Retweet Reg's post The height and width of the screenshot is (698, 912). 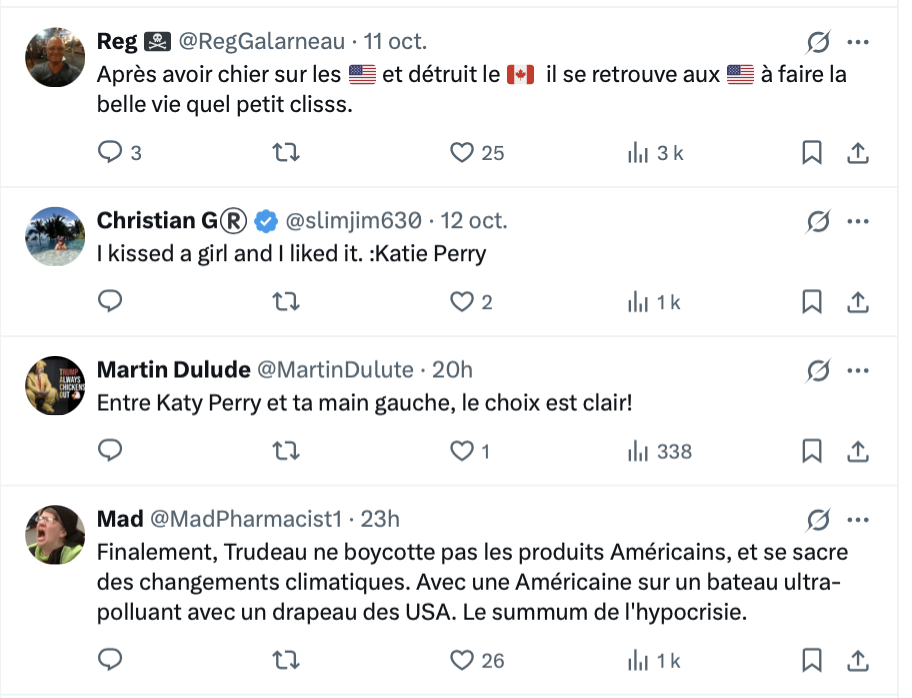(x=286, y=153)
